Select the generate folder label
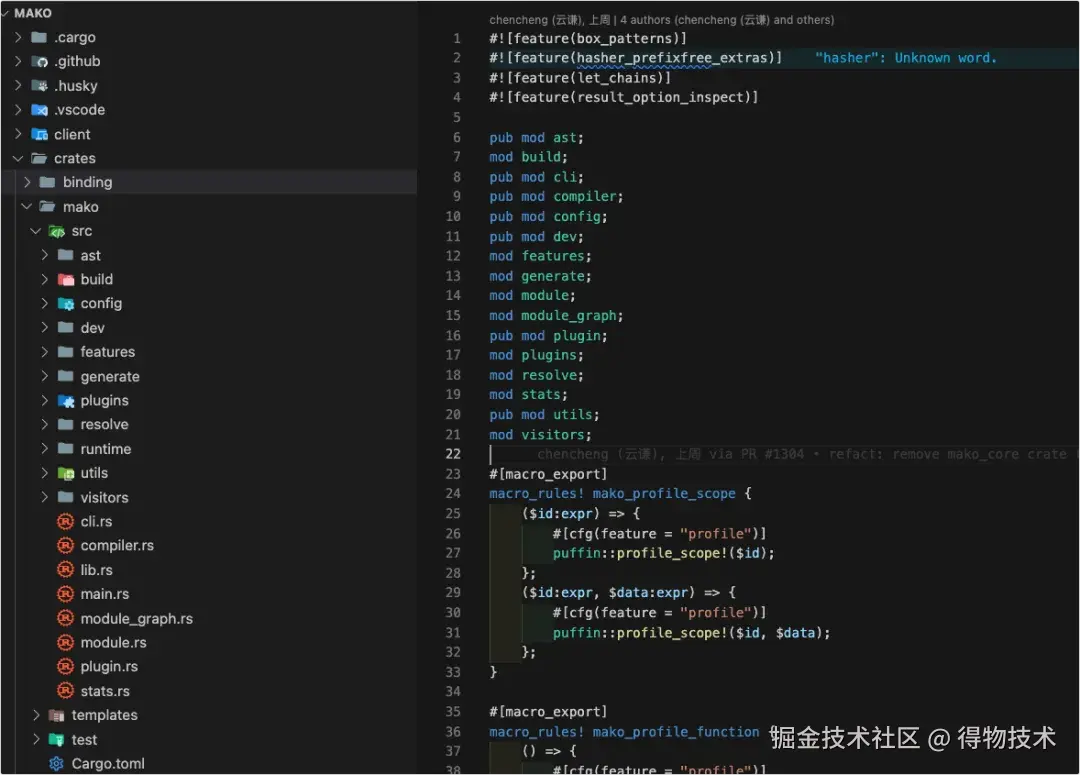Screen dimensions: 1080x775 coord(110,377)
